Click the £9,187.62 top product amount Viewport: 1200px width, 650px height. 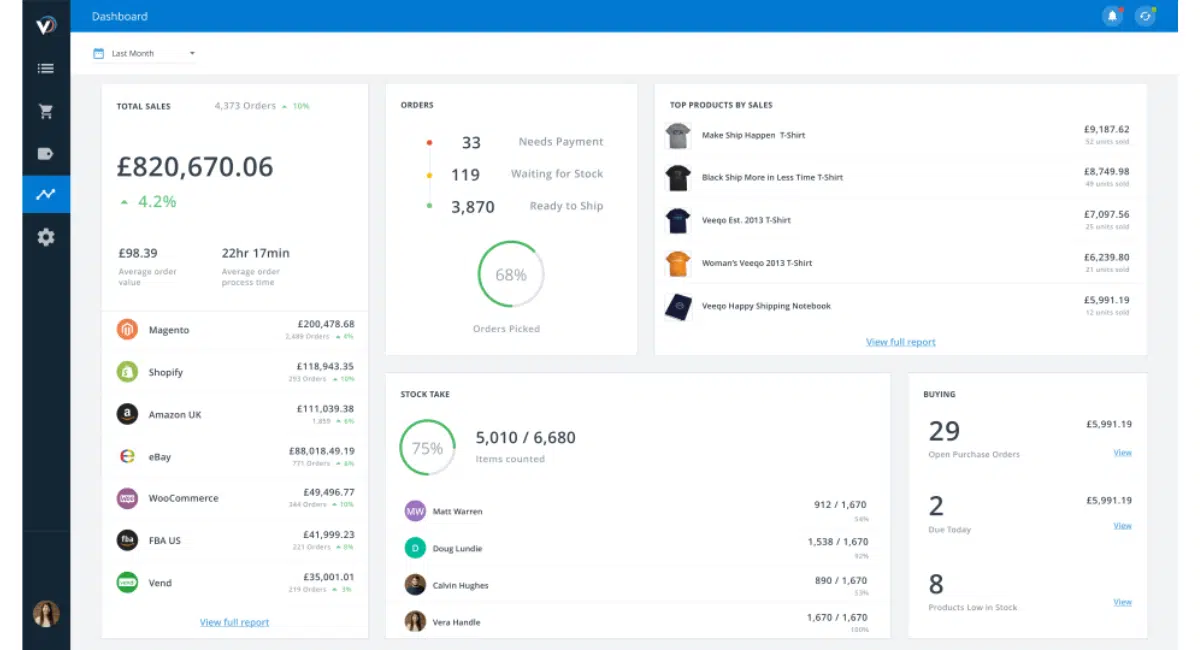1107,129
